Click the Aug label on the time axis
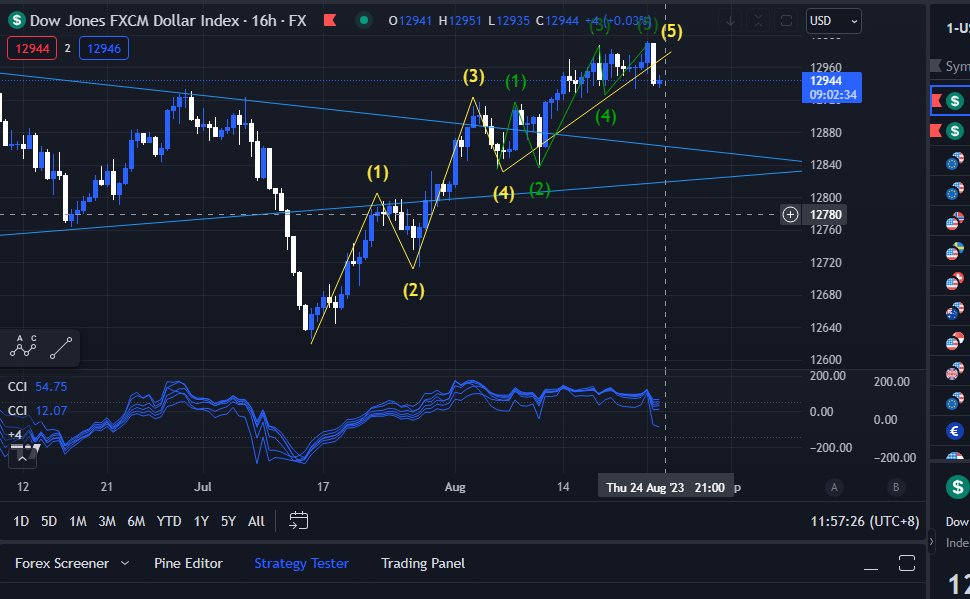This screenshot has width=970, height=599. pos(455,487)
